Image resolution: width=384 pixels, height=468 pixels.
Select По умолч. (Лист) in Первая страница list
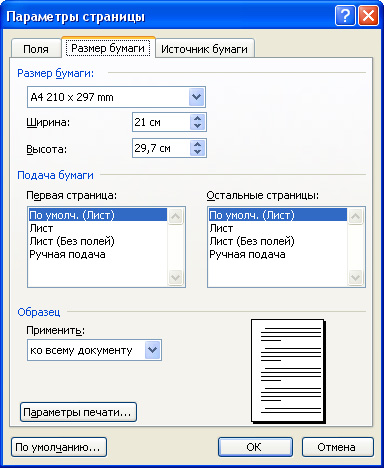point(98,215)
